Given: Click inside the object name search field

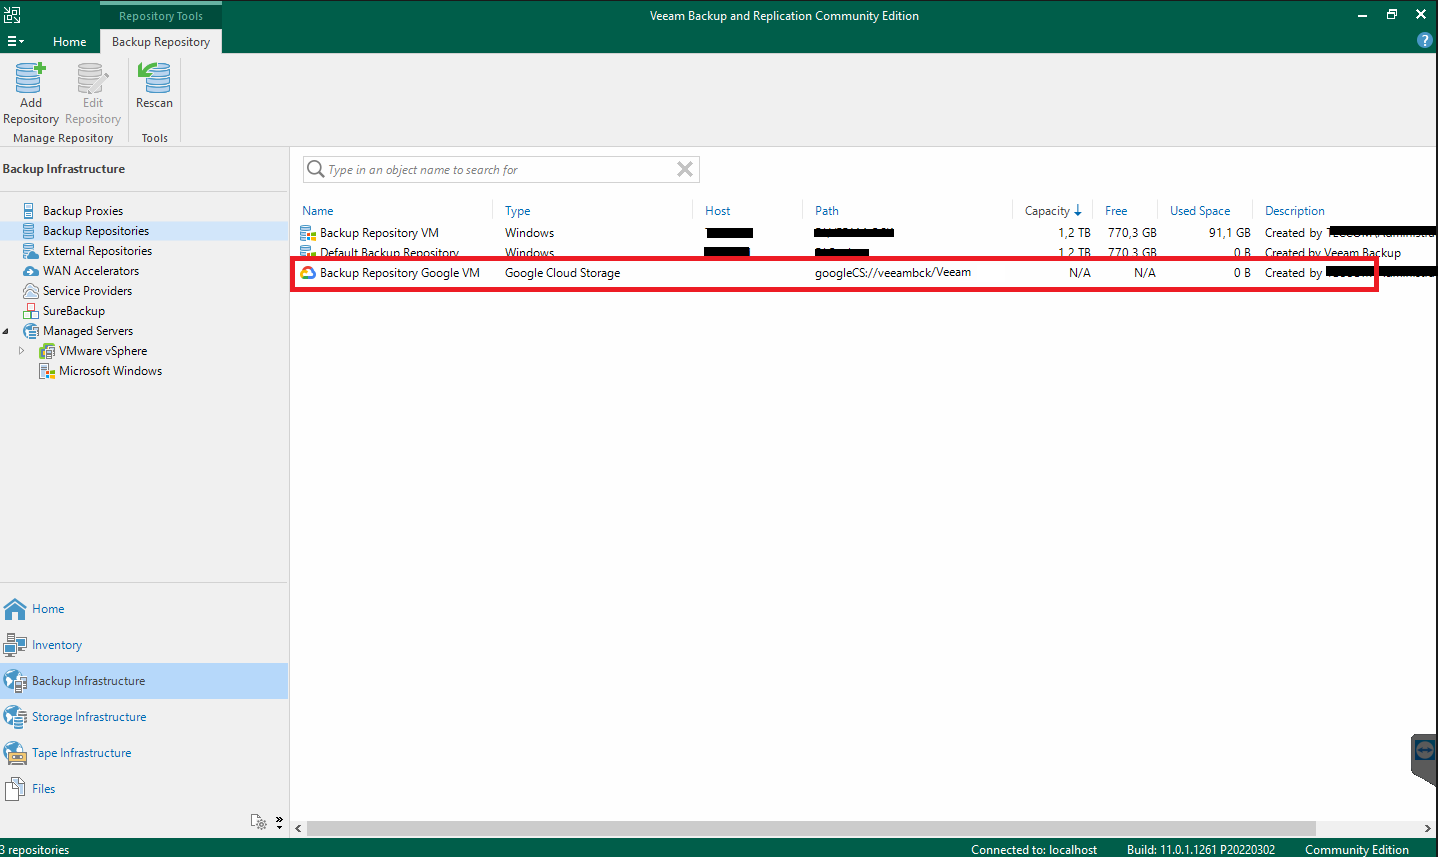Looking at the screenshot, I should click(500, 170).
